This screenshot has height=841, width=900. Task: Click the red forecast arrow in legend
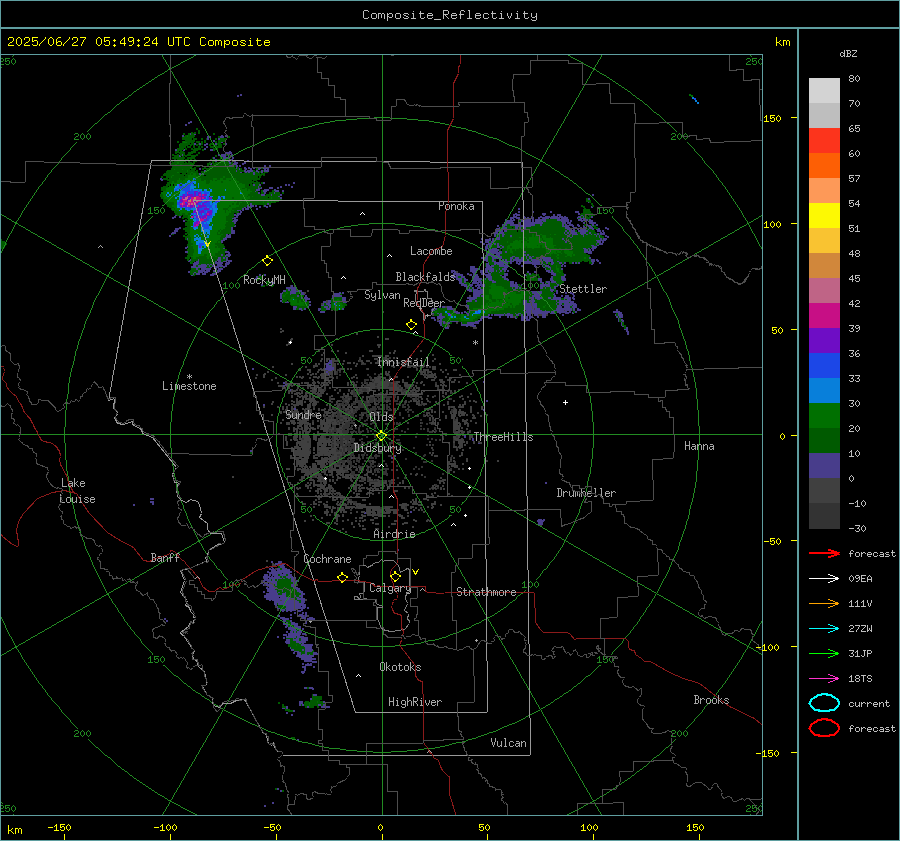(824, 553)
